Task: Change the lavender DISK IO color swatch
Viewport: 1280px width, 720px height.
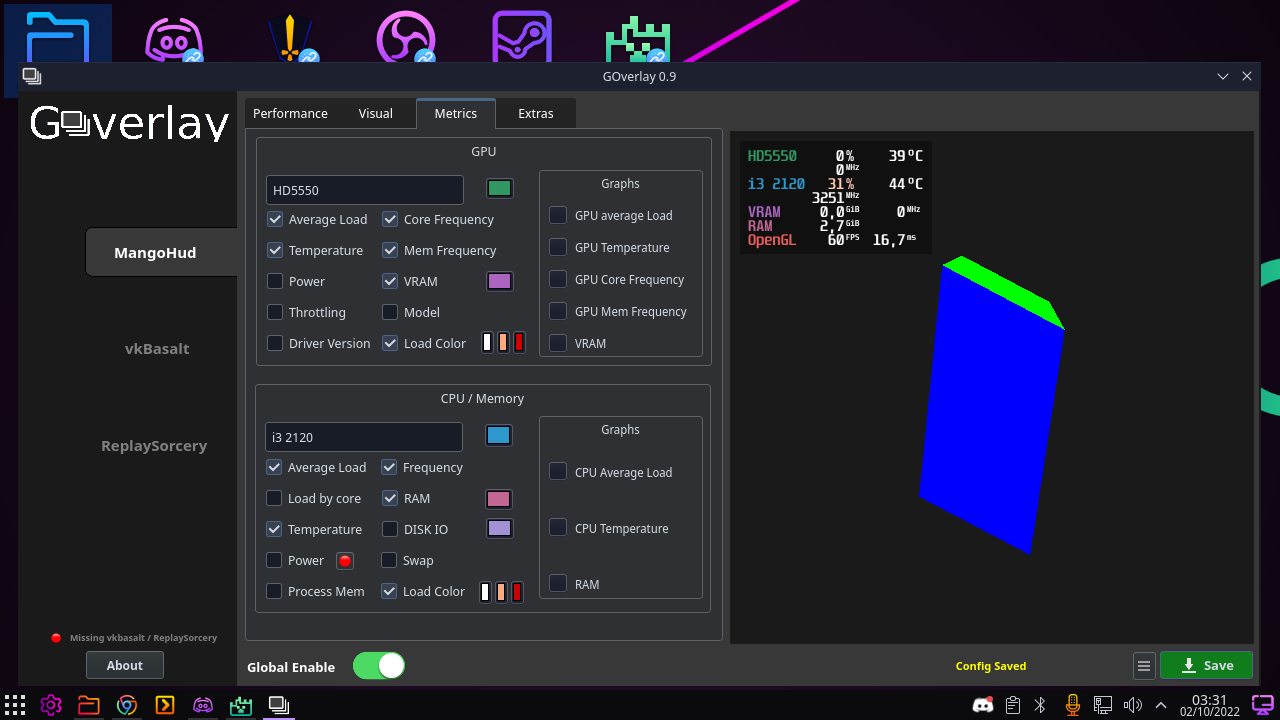Action: (x=499, y=528)
